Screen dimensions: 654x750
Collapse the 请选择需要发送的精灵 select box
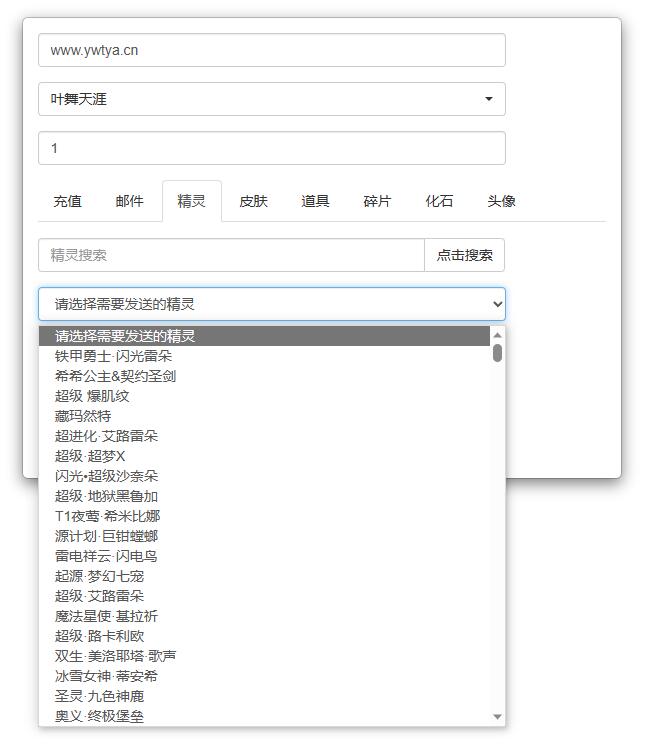[272, 304]
